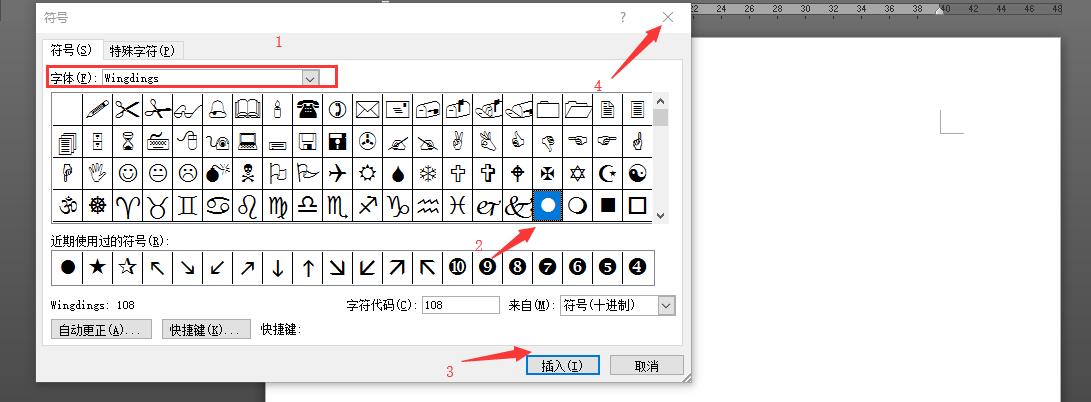Image resolution: width=1091 pixels, height=402 pixels.
Task: Pick the Om symbol
Action: (x=67, y=206)
